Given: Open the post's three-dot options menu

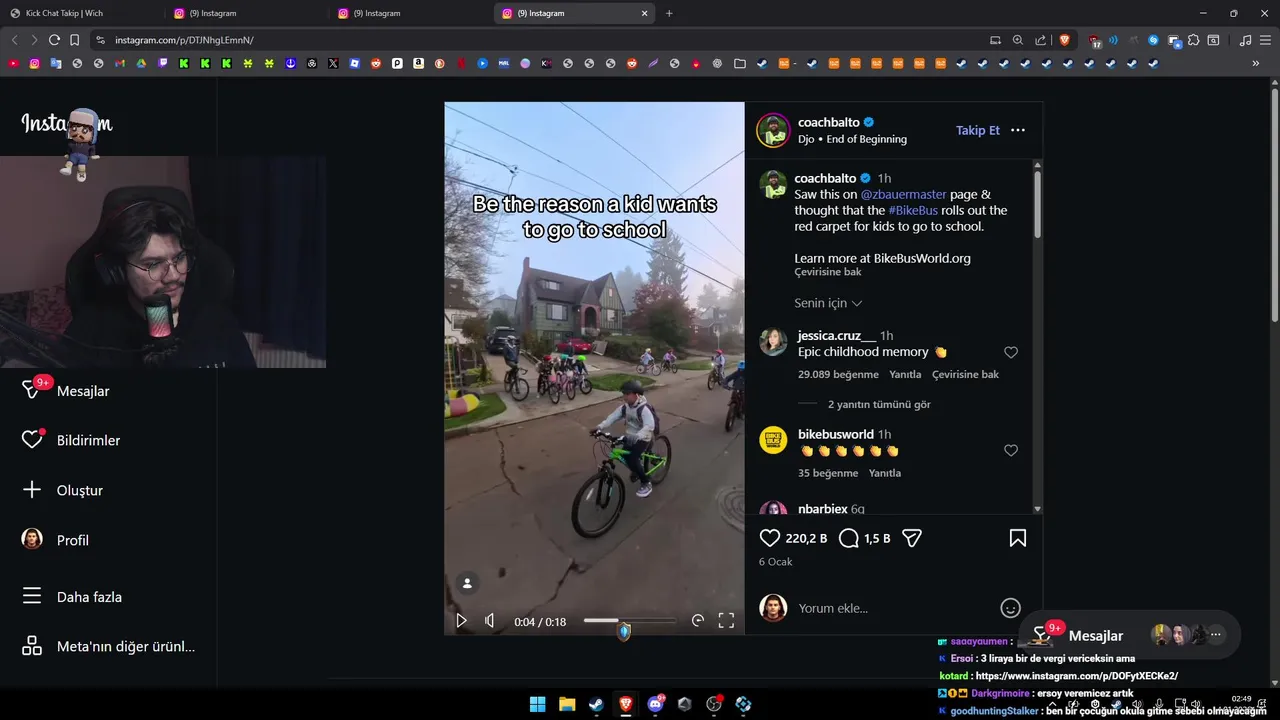Looking at the screenshot, I should click(1018, 130).
